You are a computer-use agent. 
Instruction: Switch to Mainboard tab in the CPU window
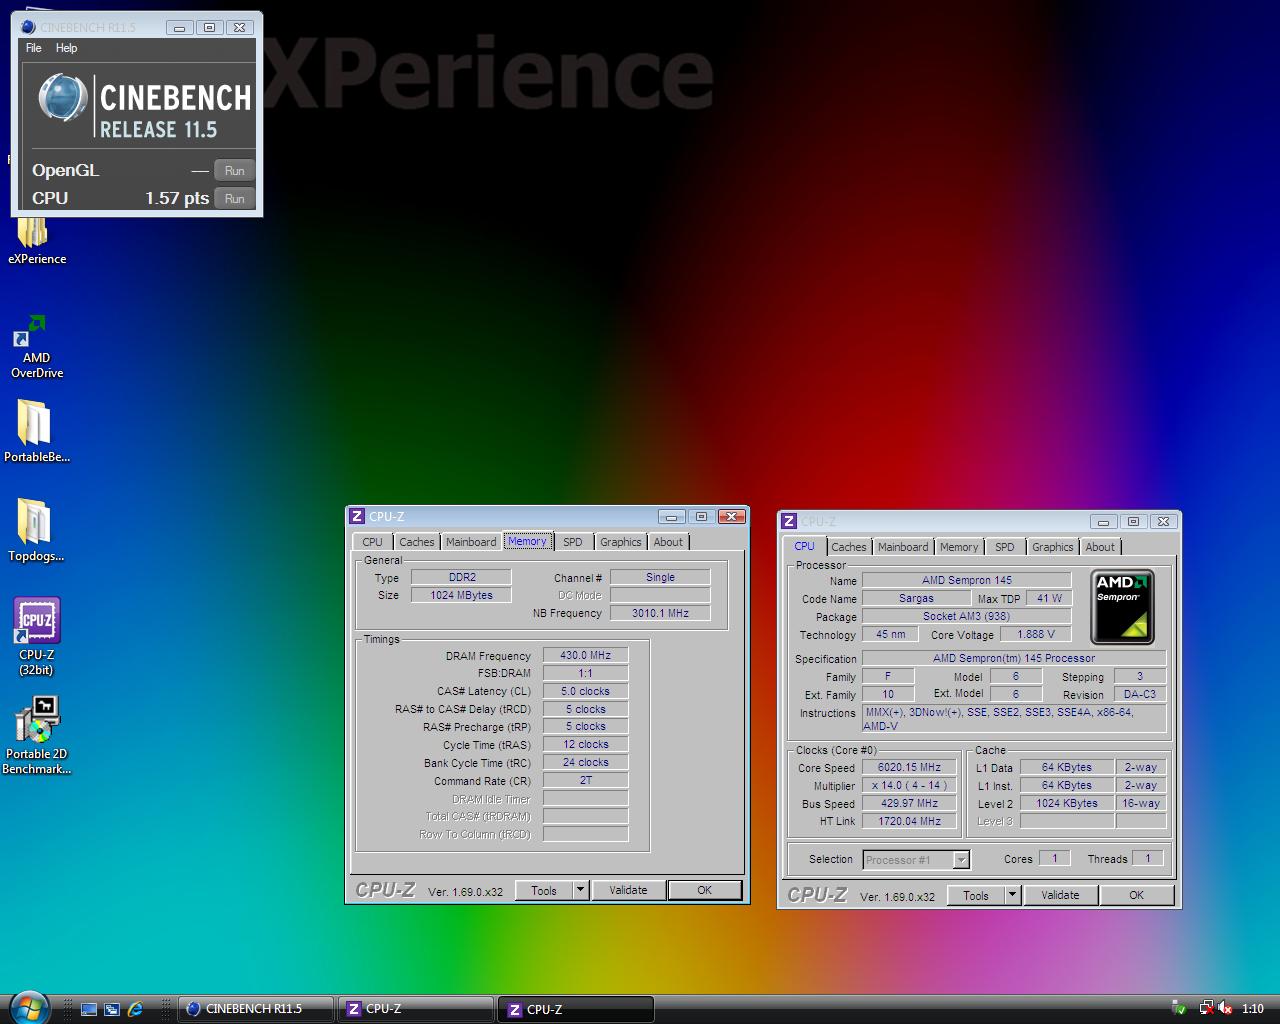(x=903, y=547)
